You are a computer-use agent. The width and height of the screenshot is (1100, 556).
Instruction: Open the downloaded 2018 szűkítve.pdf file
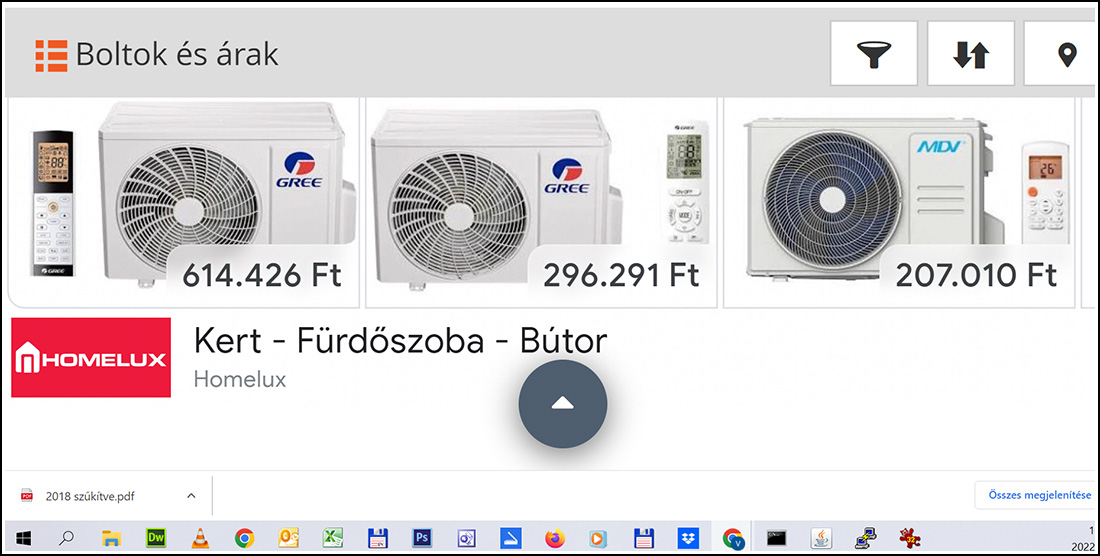point(90,496)
